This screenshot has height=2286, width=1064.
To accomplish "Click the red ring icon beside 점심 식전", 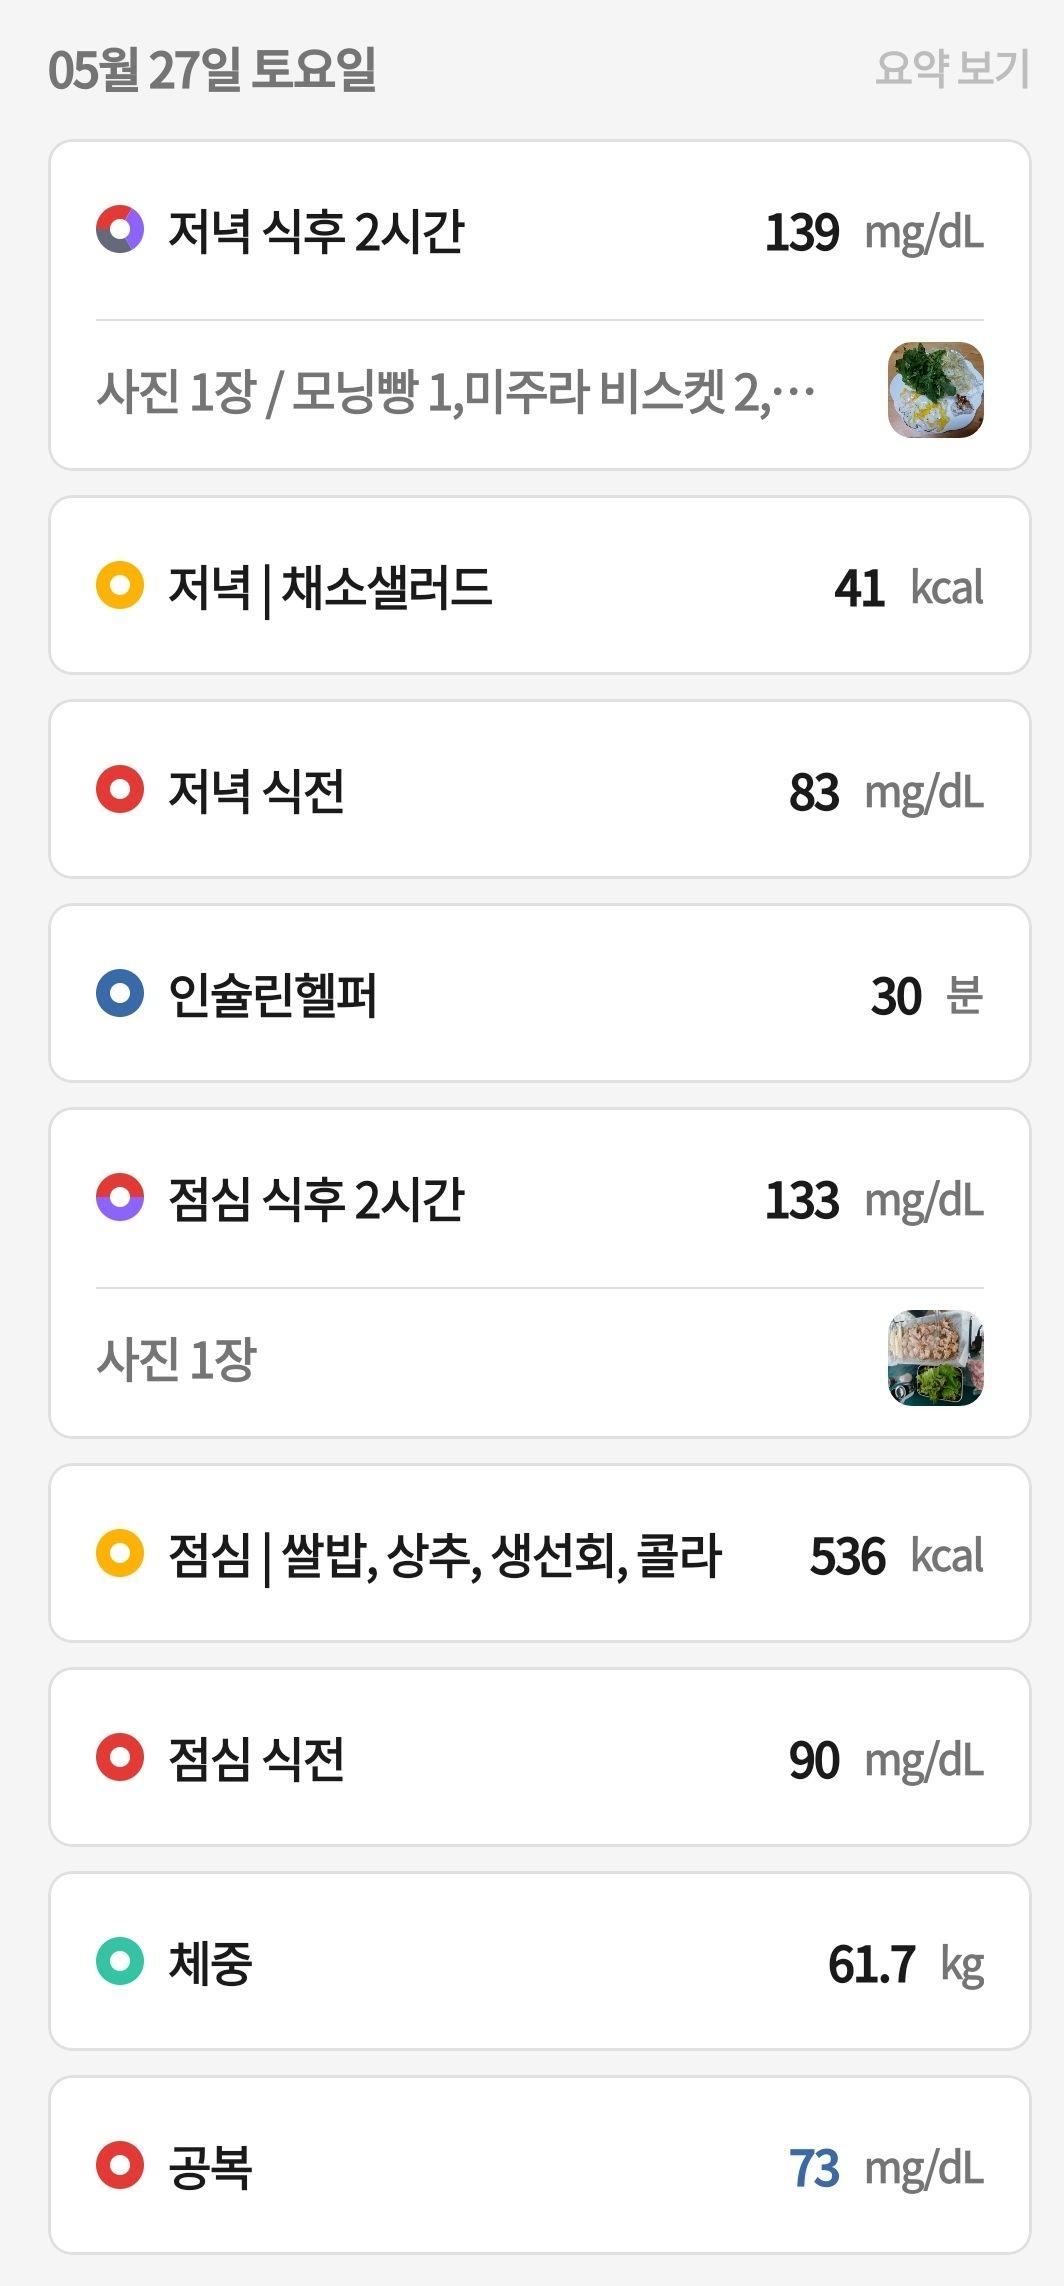I will point(120,1758).
